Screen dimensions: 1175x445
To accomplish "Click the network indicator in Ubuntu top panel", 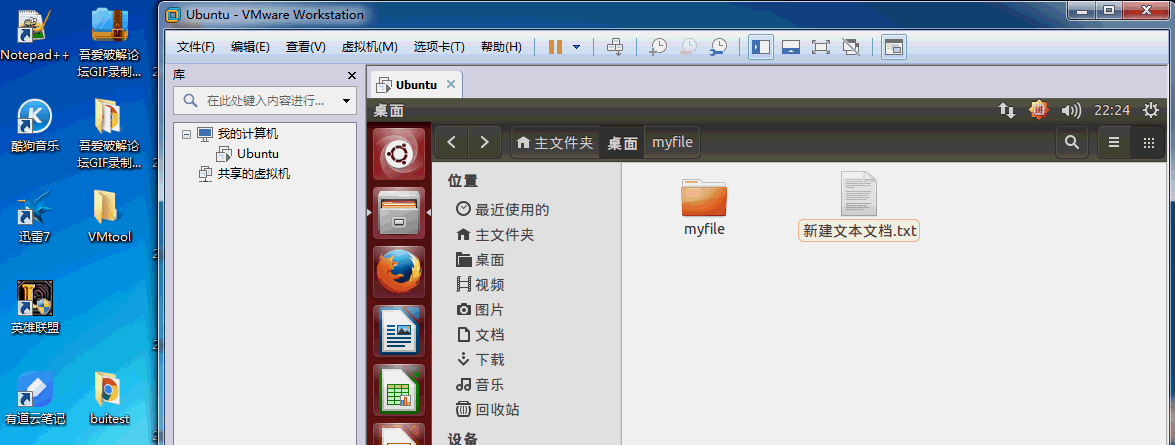I will (x=1006, y=110).
